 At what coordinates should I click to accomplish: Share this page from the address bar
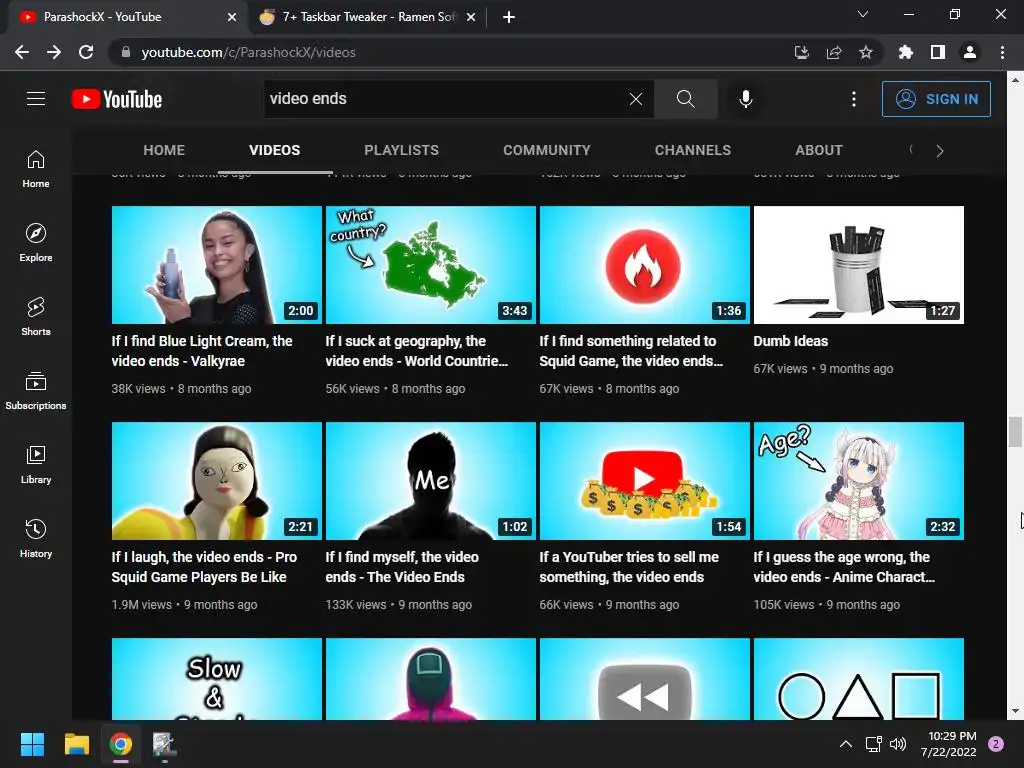tap(834, 52)
